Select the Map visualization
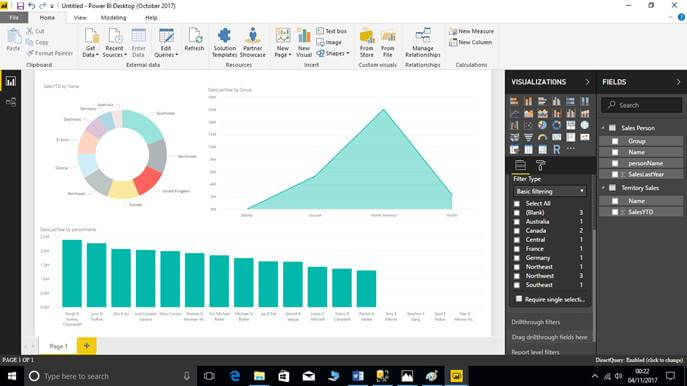687x386 pixels. click(x=584, y=125)
